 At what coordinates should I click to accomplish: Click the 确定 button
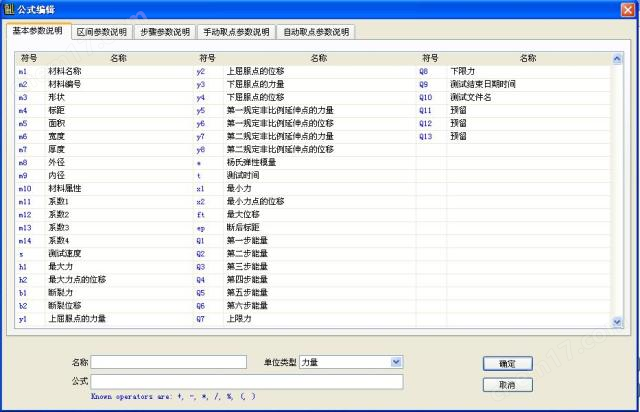tap(507, 363)
